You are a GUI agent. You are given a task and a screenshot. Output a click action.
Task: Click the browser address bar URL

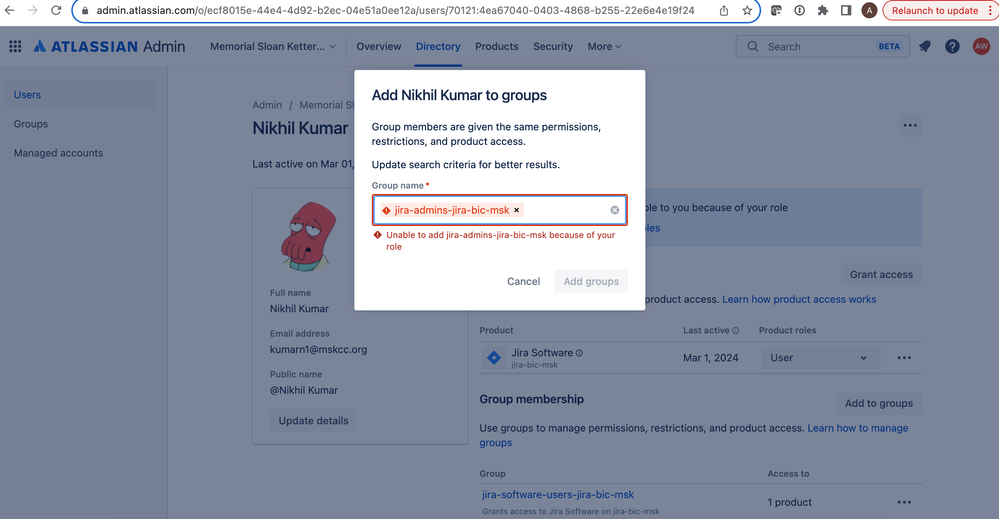coord(395,11)
